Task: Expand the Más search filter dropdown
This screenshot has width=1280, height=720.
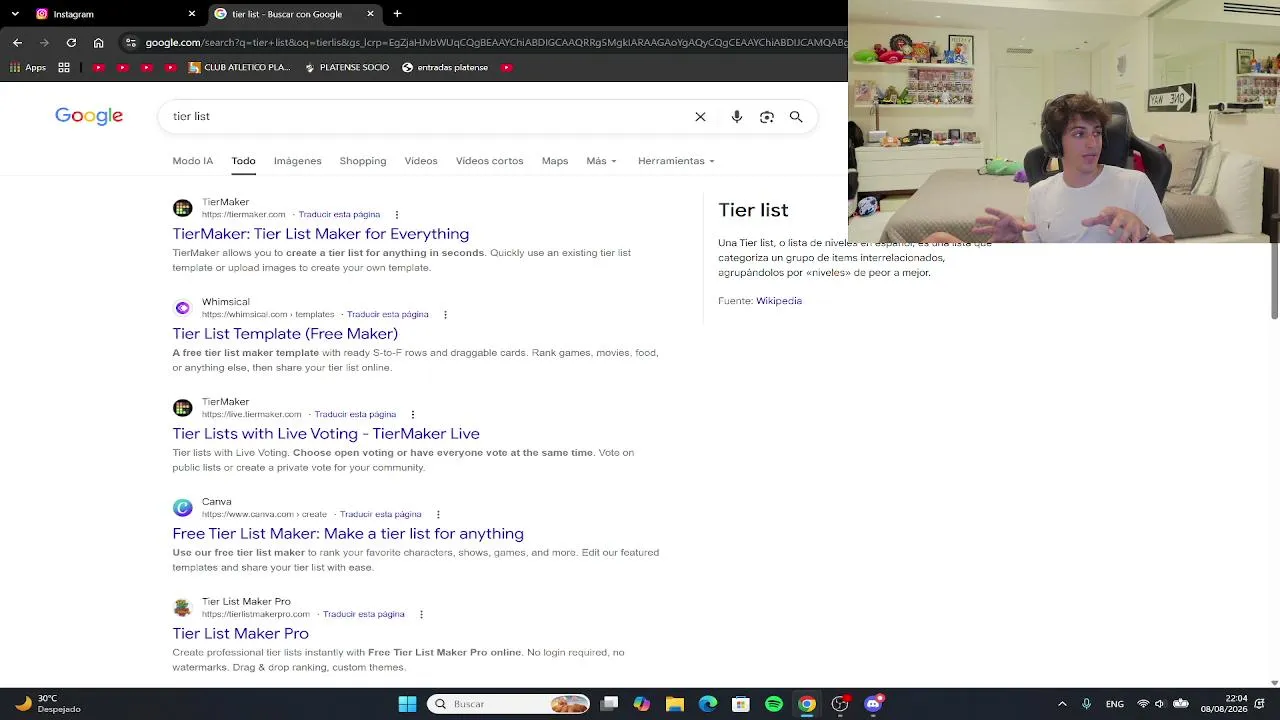Action: [601, 161]
